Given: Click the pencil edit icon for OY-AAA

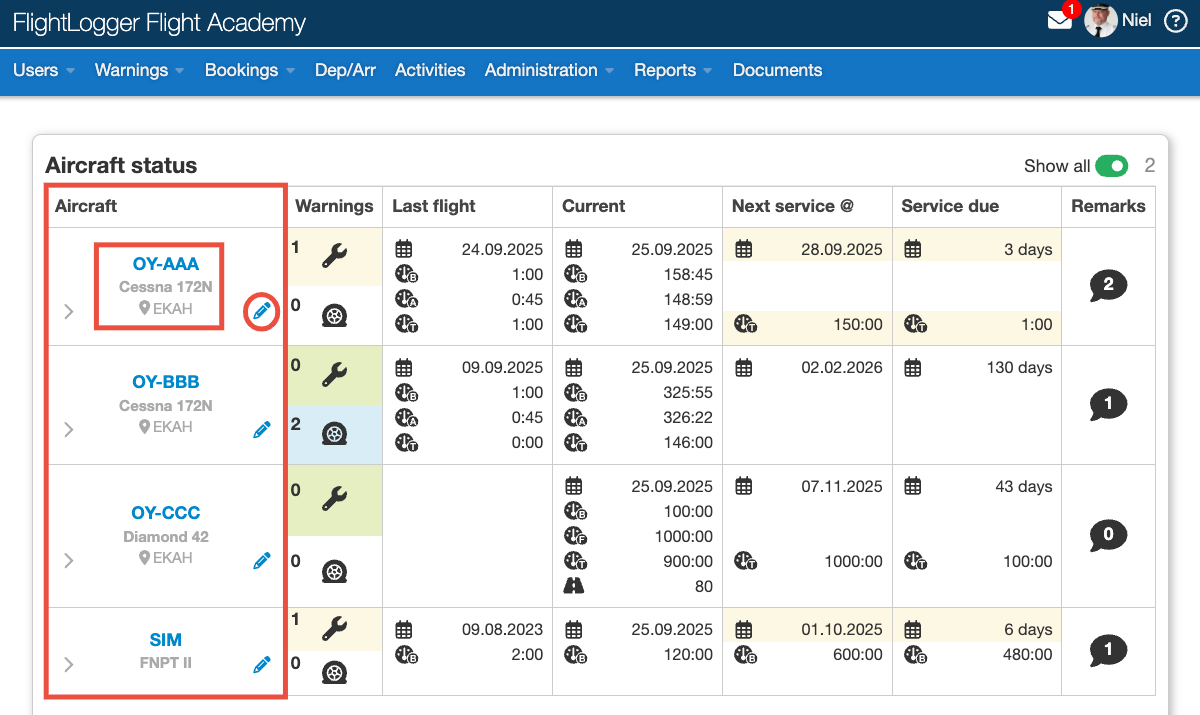Looking at the screenshot, I should click(x=261, y=311).
